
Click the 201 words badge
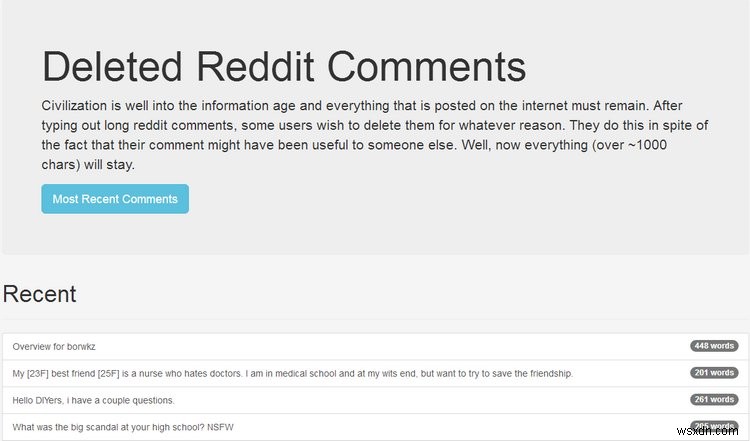714,373
